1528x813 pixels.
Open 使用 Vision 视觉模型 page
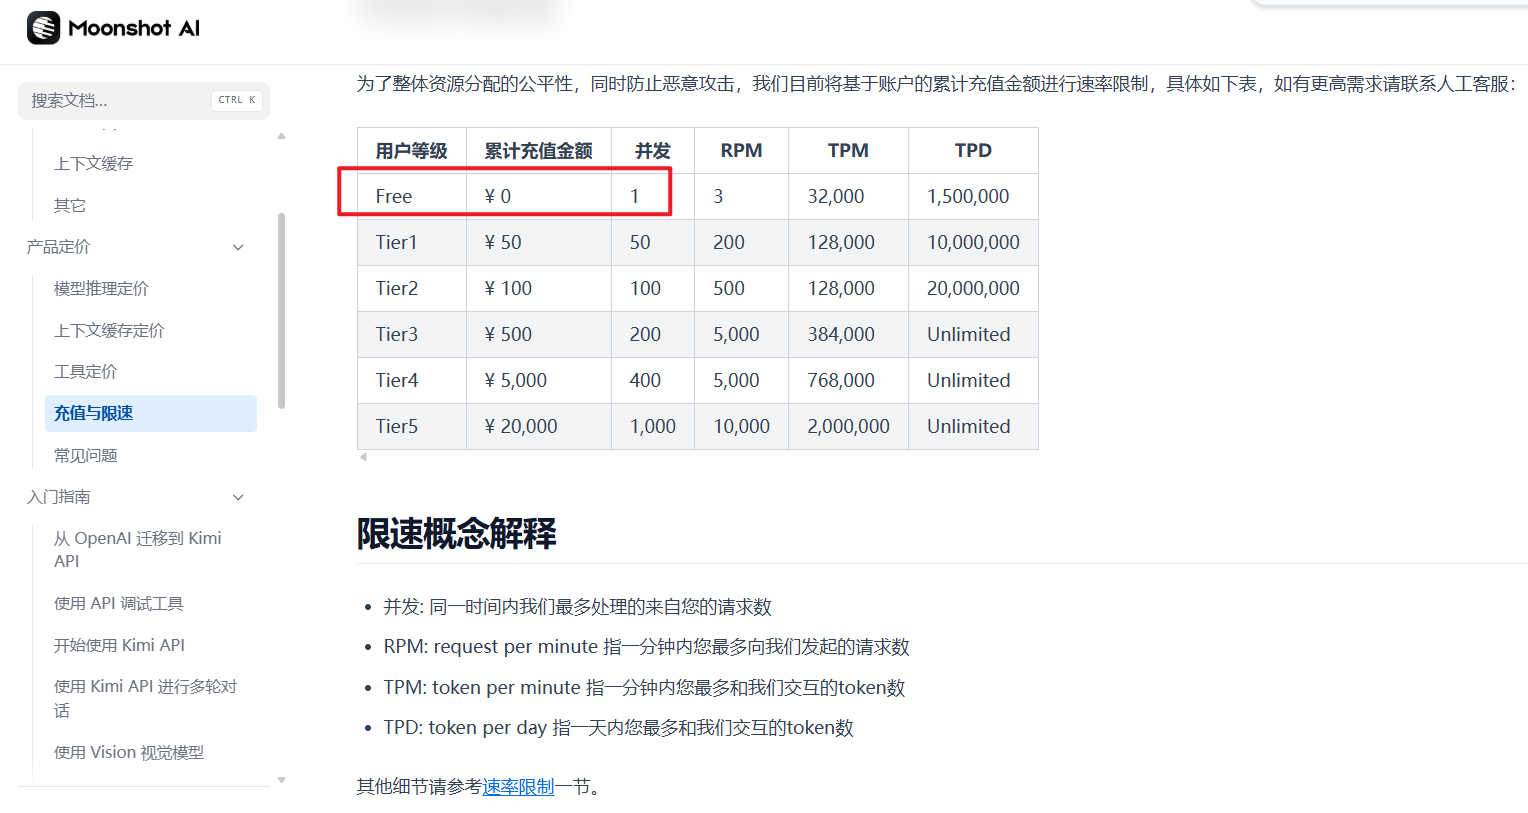(129, 752)
